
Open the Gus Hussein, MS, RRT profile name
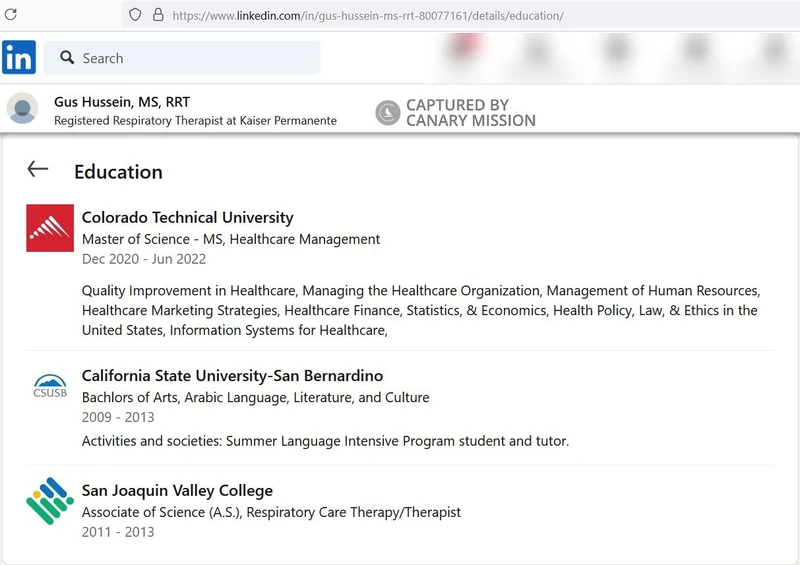[x=122, y=102]
